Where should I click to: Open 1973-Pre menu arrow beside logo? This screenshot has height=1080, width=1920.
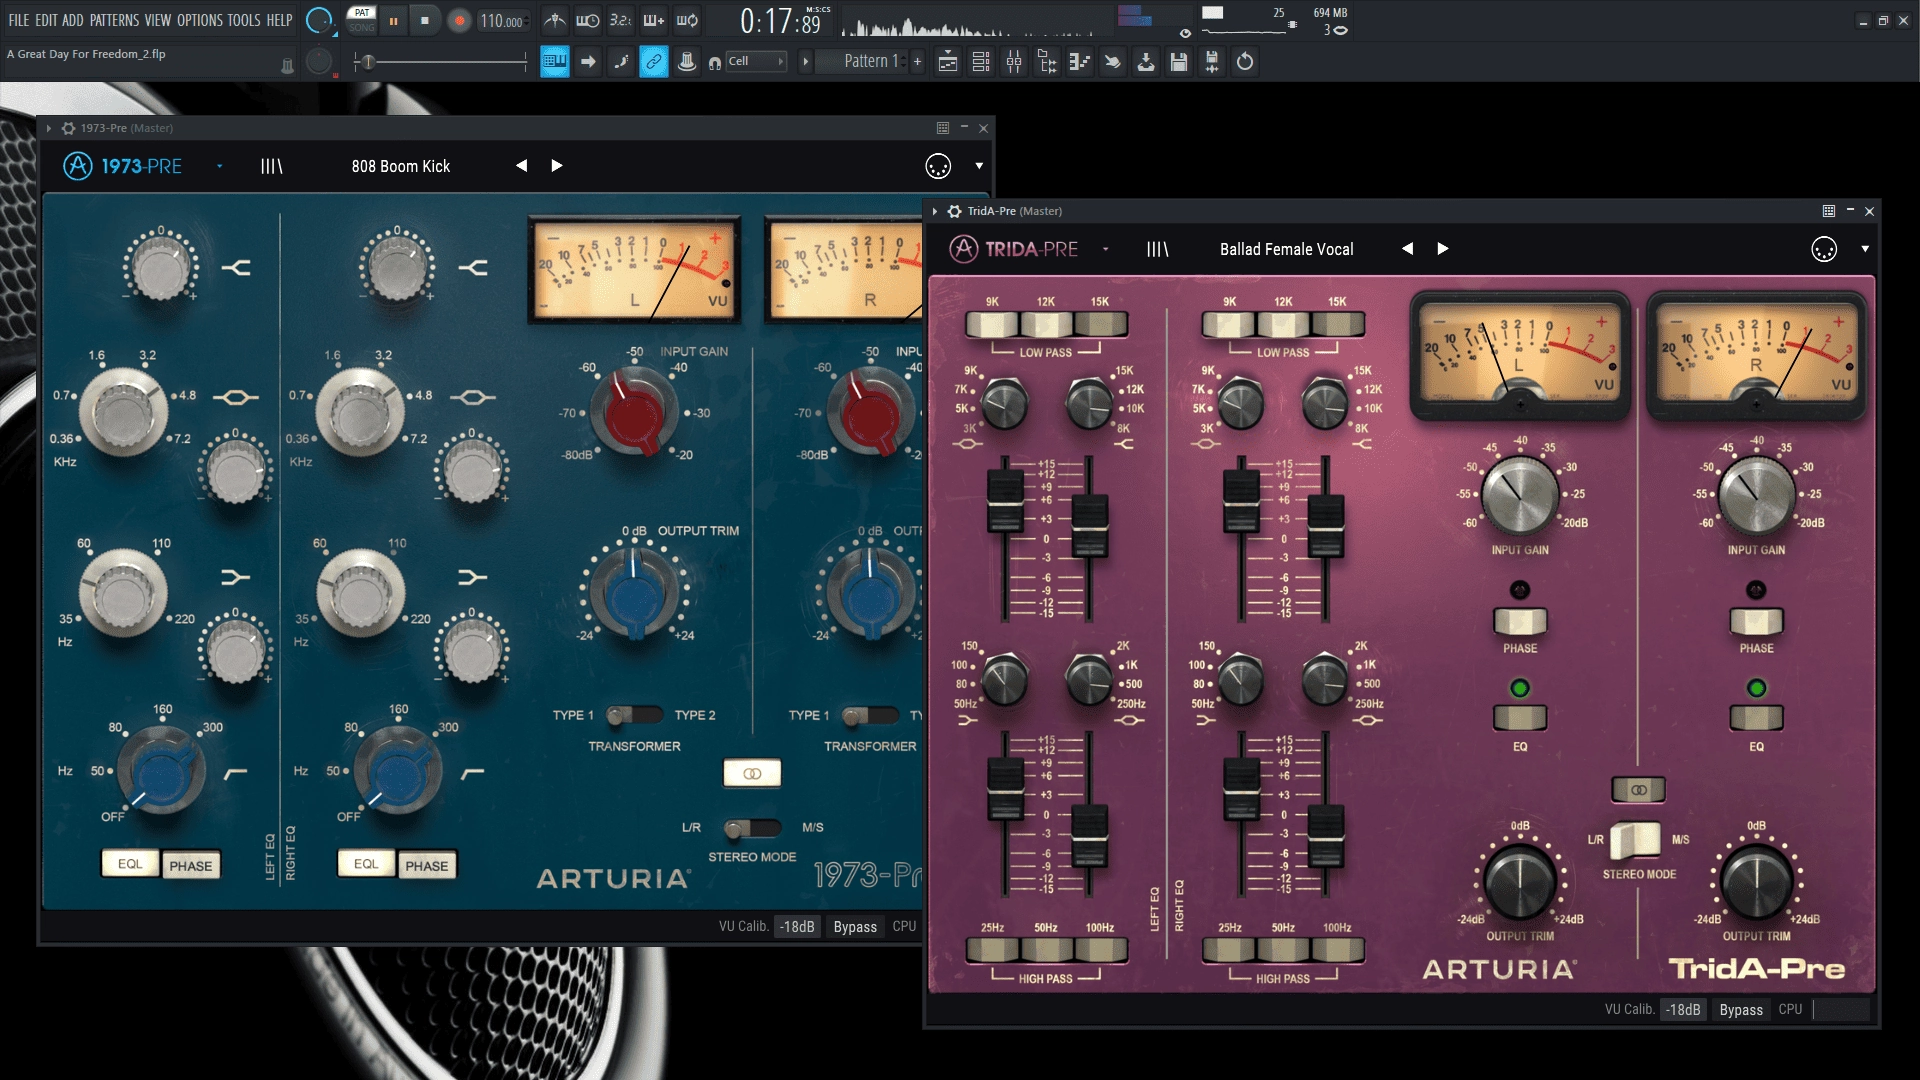pyautogui.click(x=219, y=166)
